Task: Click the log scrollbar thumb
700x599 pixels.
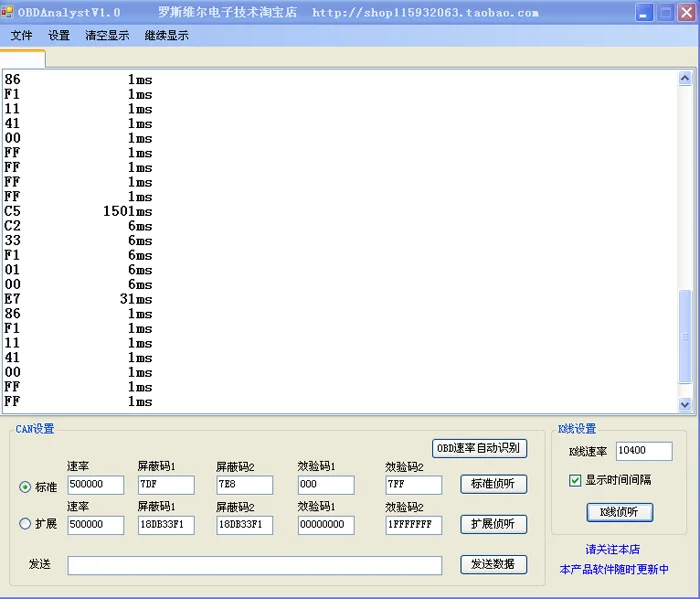Action: pos(685,336)
